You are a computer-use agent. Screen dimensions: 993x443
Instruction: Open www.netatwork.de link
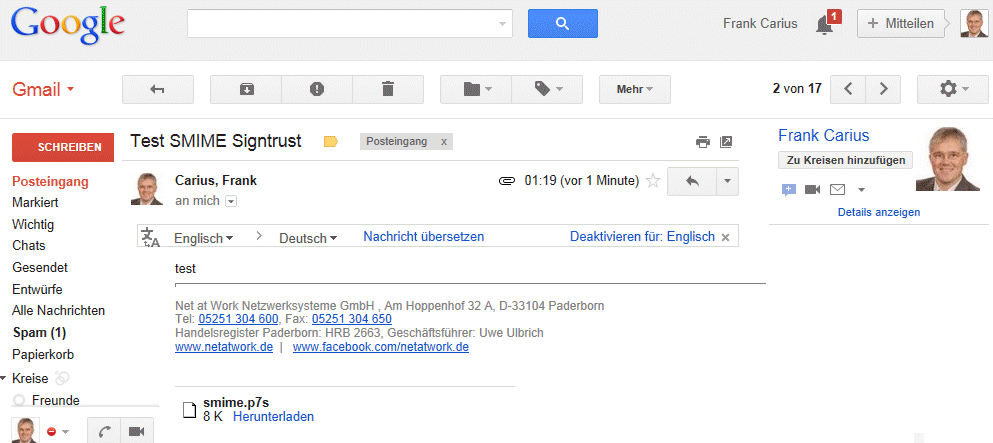[224, 347]
